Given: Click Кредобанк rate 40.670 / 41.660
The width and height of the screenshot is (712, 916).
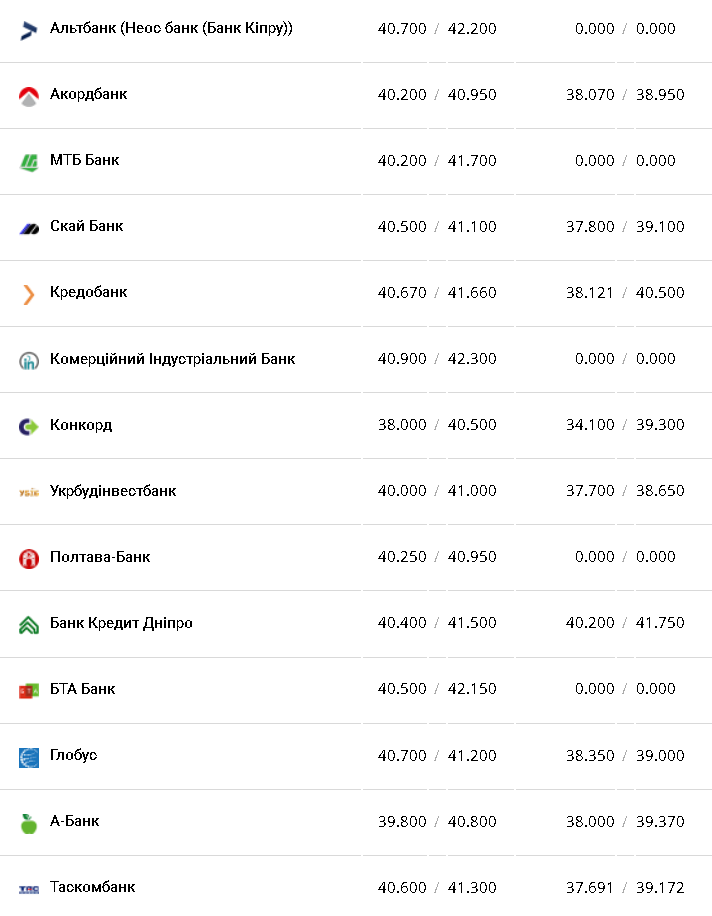Looking at the screenshot, I should (x=436, y=293).
